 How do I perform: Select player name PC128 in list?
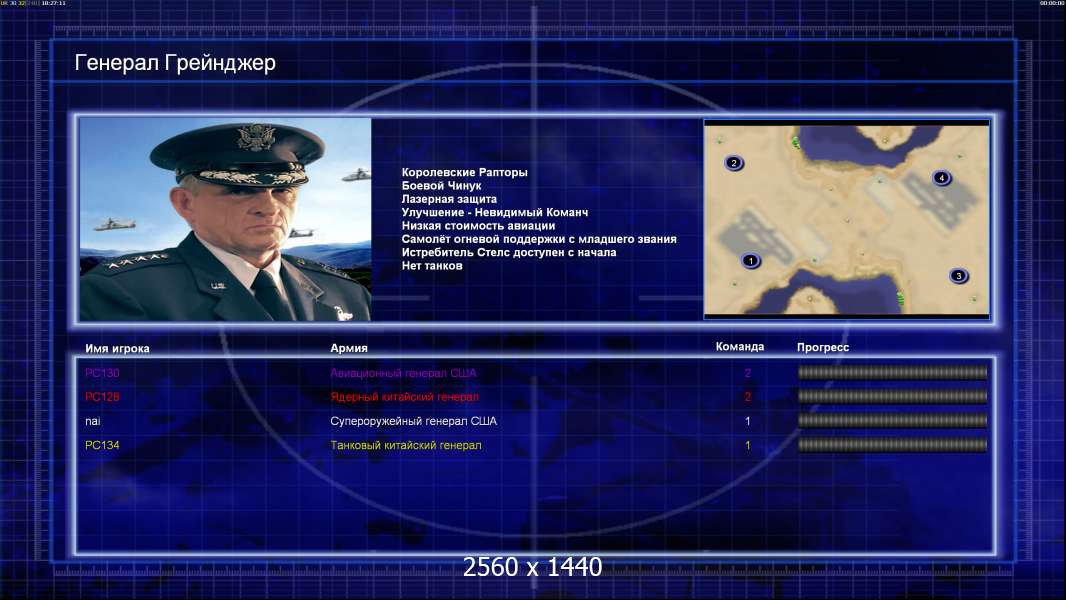tap(102, 397)
